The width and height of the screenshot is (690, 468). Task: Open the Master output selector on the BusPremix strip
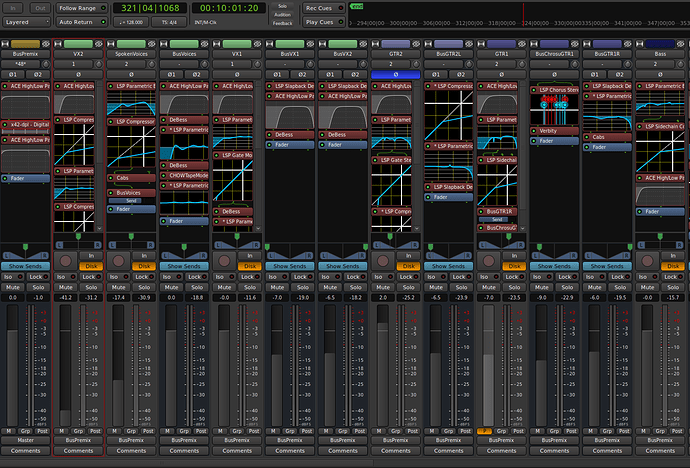(x=26, y=440)
